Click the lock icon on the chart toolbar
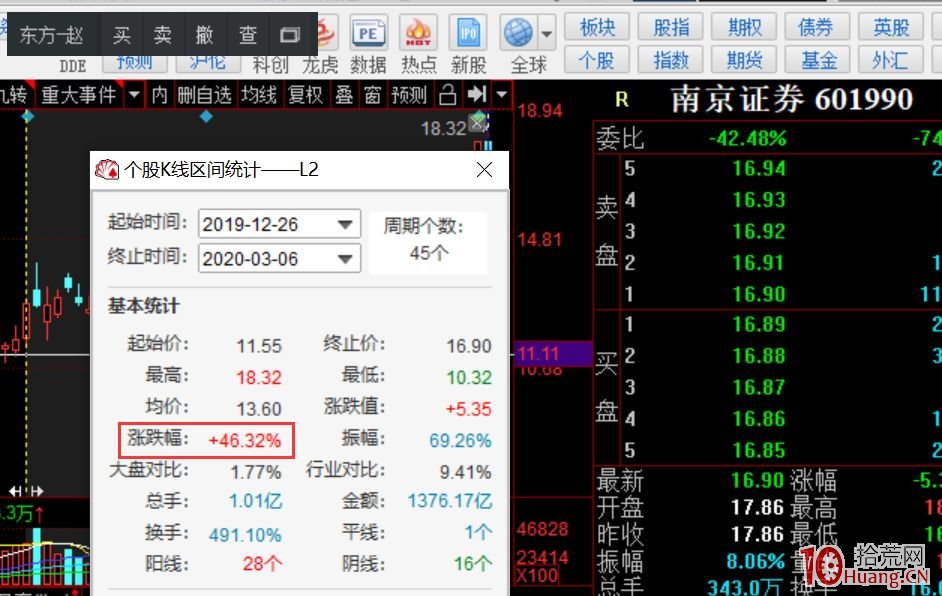 (x=447, y=94)
